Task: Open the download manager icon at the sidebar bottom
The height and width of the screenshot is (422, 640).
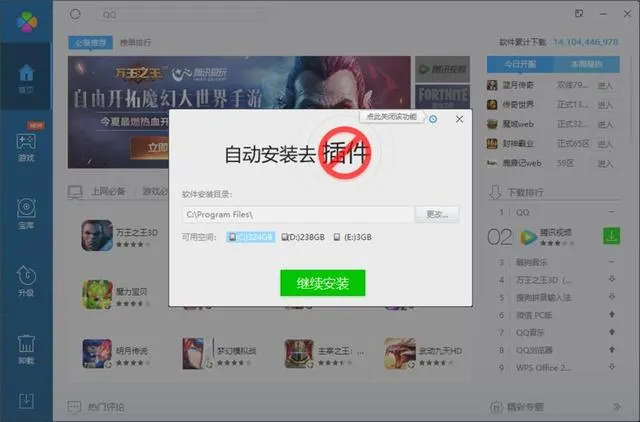Action: (x=26, y=401)
